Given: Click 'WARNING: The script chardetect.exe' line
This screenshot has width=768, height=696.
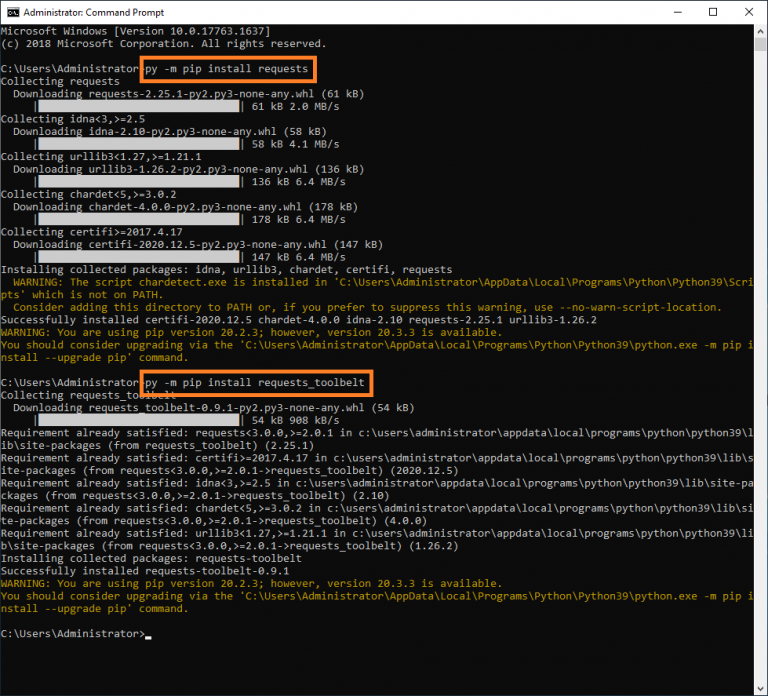Looking at the screenshot, I should pyautogui.click(x=377, y=288).
